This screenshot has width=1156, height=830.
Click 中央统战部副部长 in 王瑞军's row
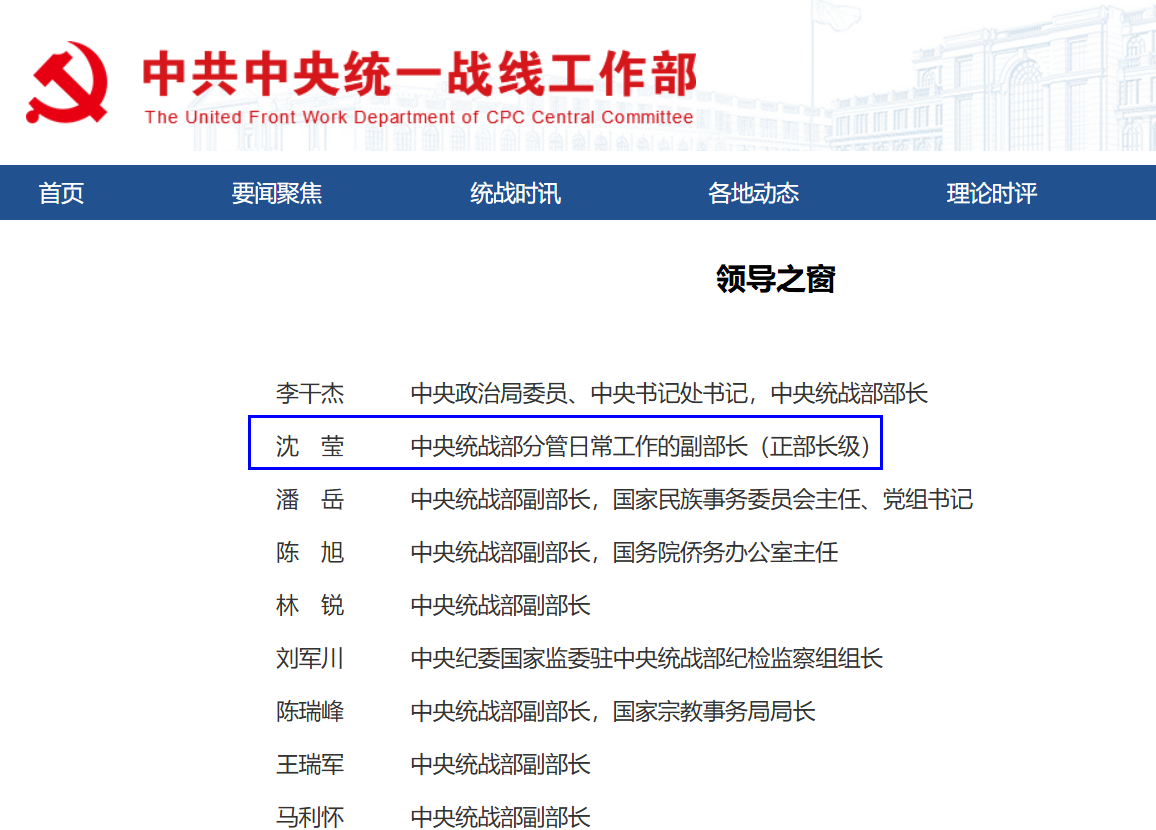[501, 764]
